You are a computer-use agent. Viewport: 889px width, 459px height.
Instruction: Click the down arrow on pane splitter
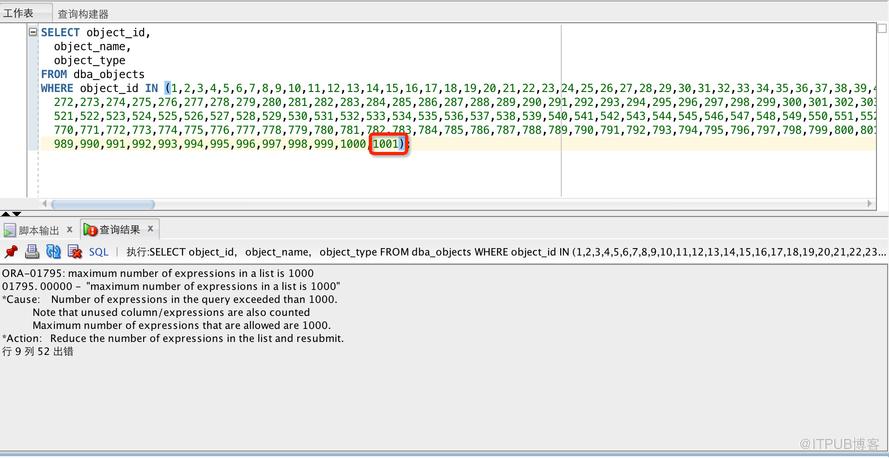click(16, 214)
